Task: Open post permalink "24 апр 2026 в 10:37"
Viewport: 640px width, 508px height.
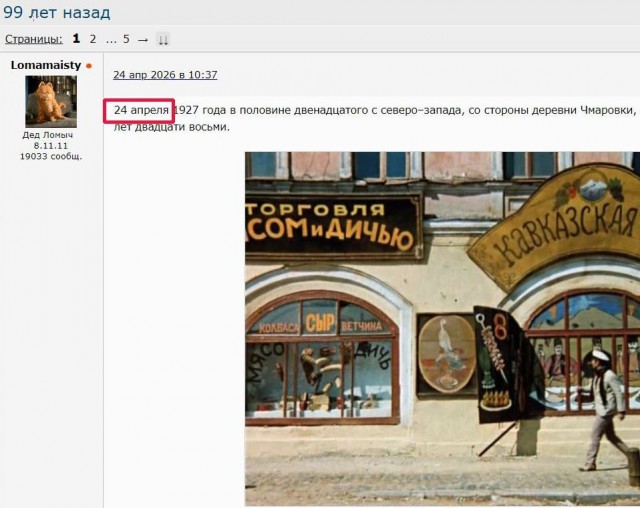Action: 165,75
